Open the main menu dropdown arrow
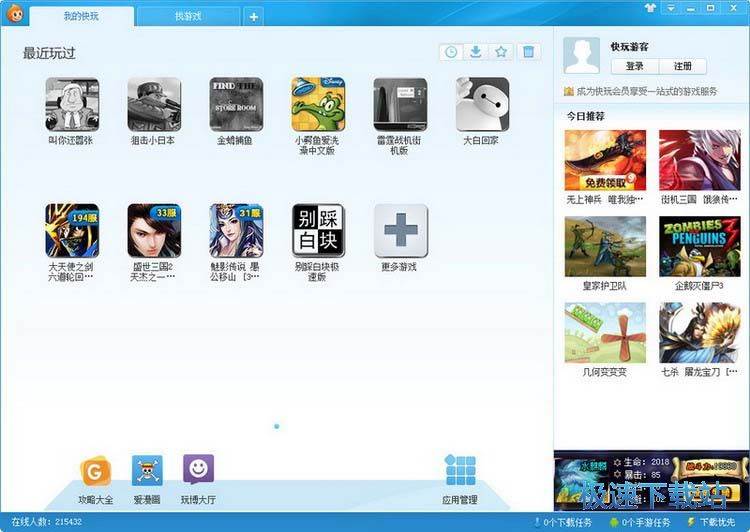The width and height of the screenshot is (750, 532). (x=672, y=8)
